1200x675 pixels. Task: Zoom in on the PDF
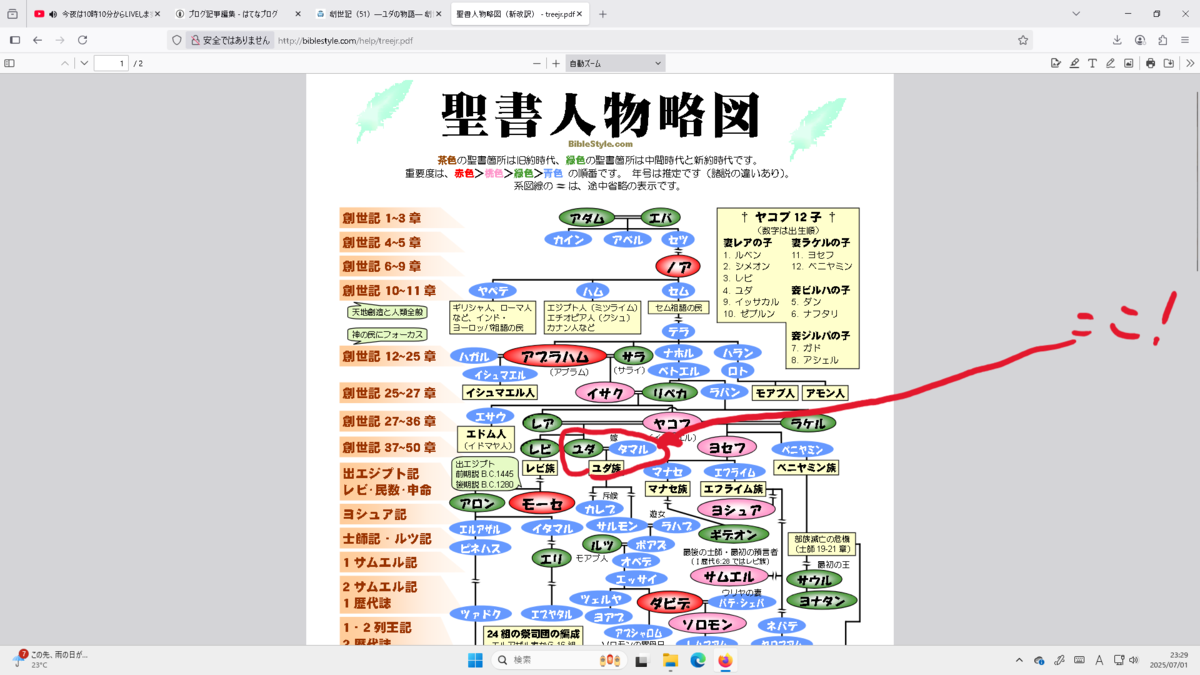(x=556, y=63)
